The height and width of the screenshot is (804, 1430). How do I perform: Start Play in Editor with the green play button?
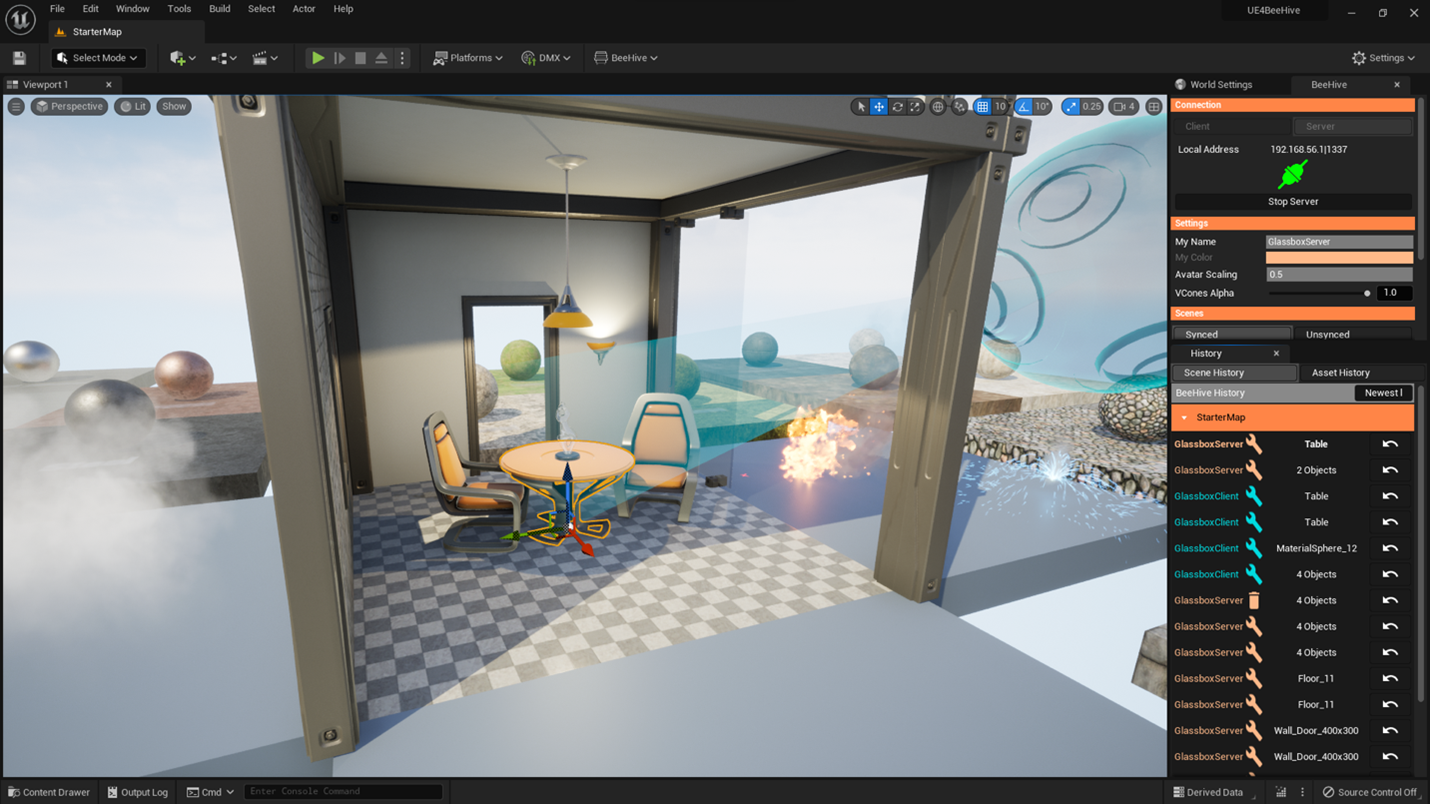(x=317, y=58)
